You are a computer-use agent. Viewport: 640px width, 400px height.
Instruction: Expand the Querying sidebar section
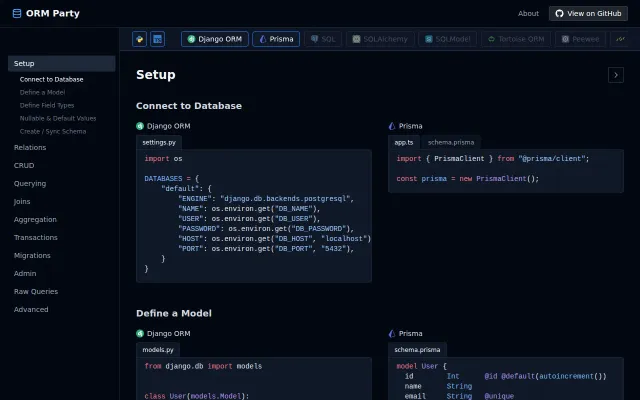coord(30,183)
